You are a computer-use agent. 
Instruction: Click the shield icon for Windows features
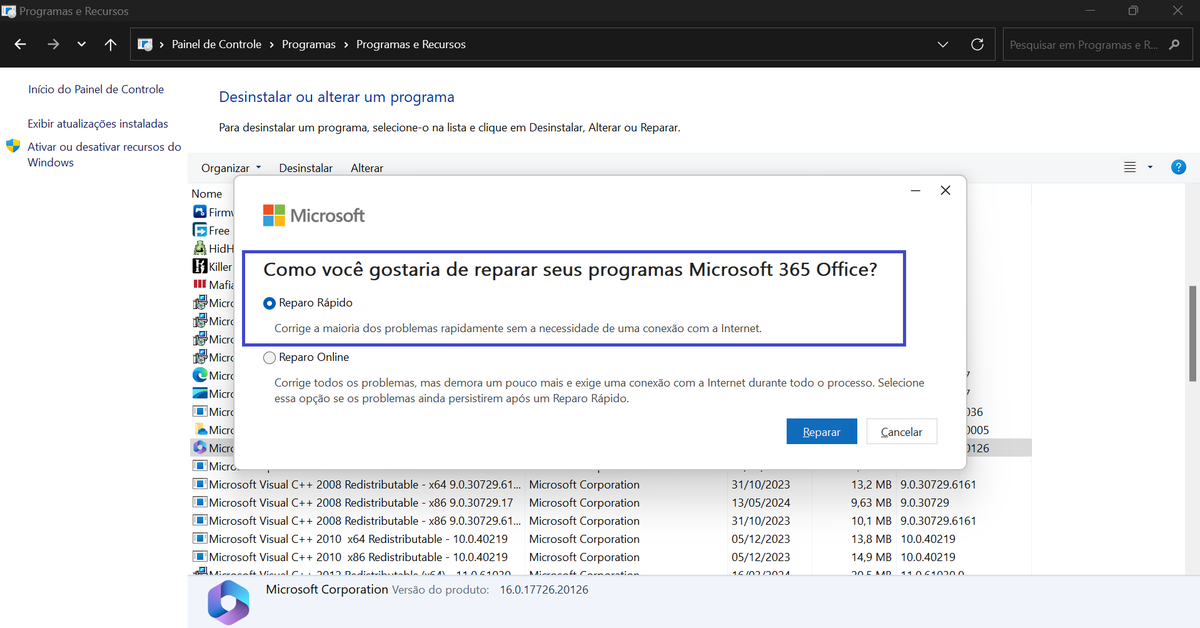pyautogui.click(x=14, y=147)
